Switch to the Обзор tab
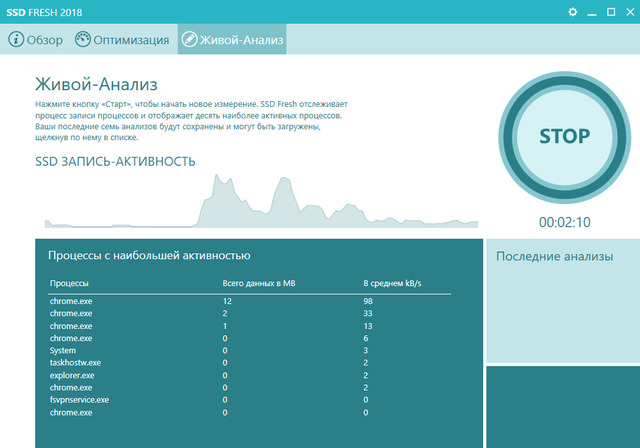Viewport: 640px width, 448px height. [x=42, y=40]
